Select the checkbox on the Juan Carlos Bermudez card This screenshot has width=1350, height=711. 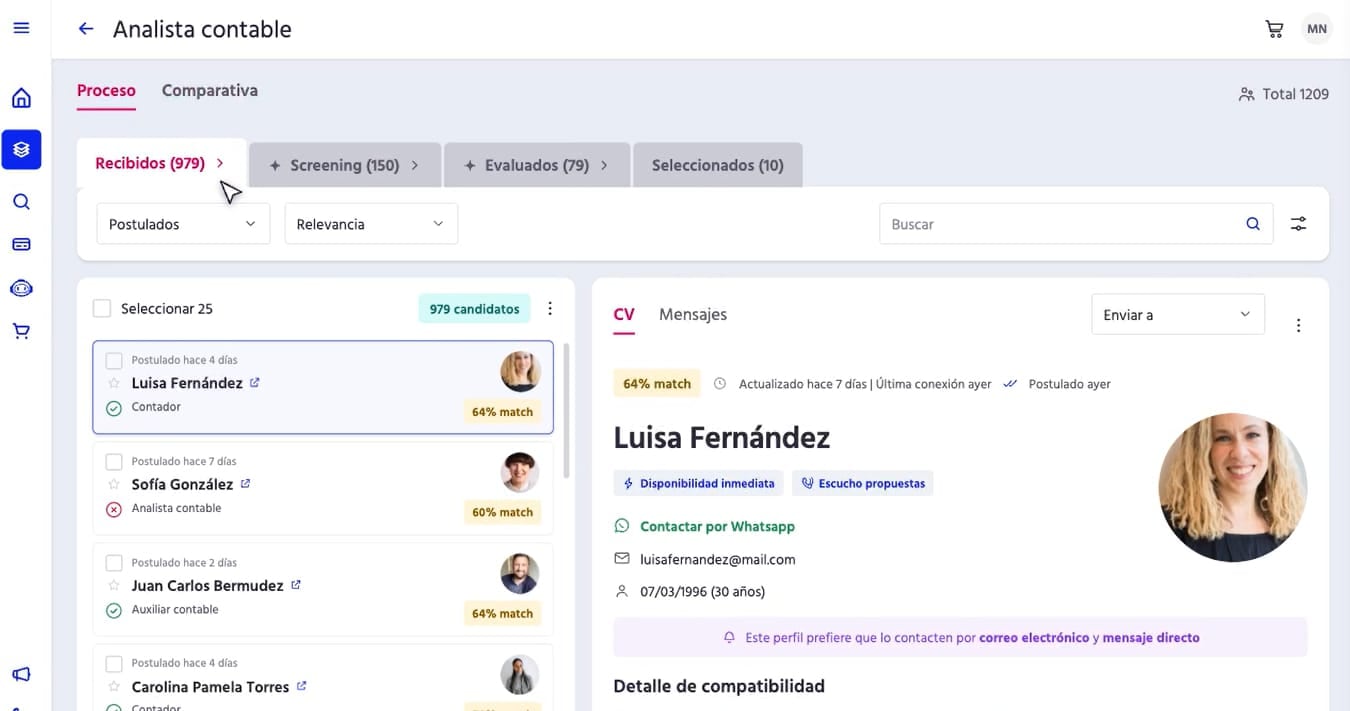click(114, 562)
